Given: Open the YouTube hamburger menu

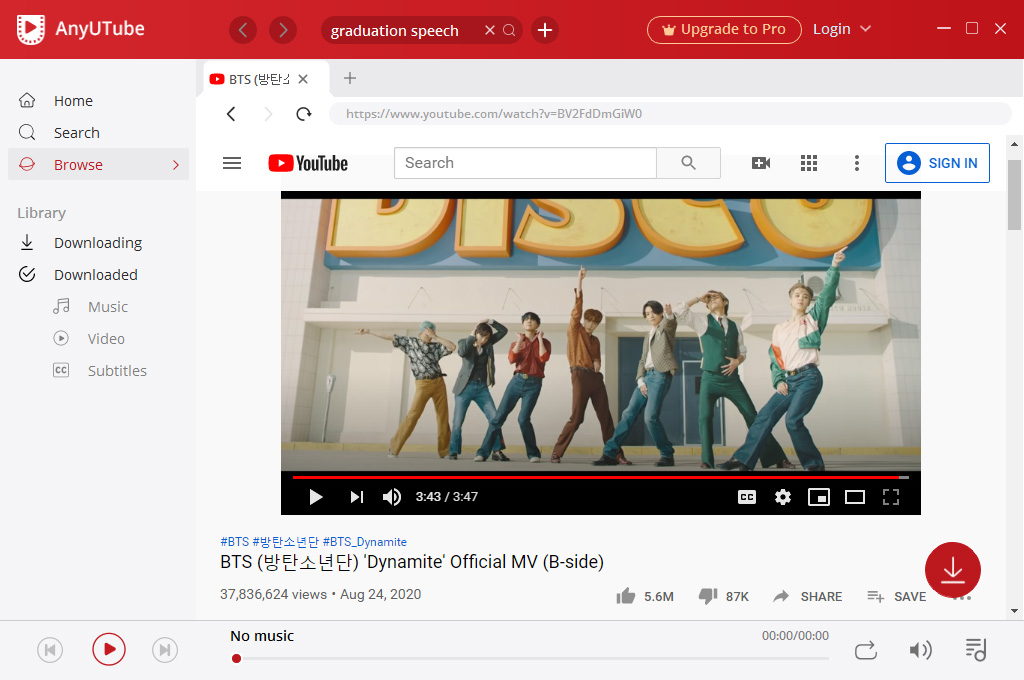Looking at the screenshot, I should [232, 163].
